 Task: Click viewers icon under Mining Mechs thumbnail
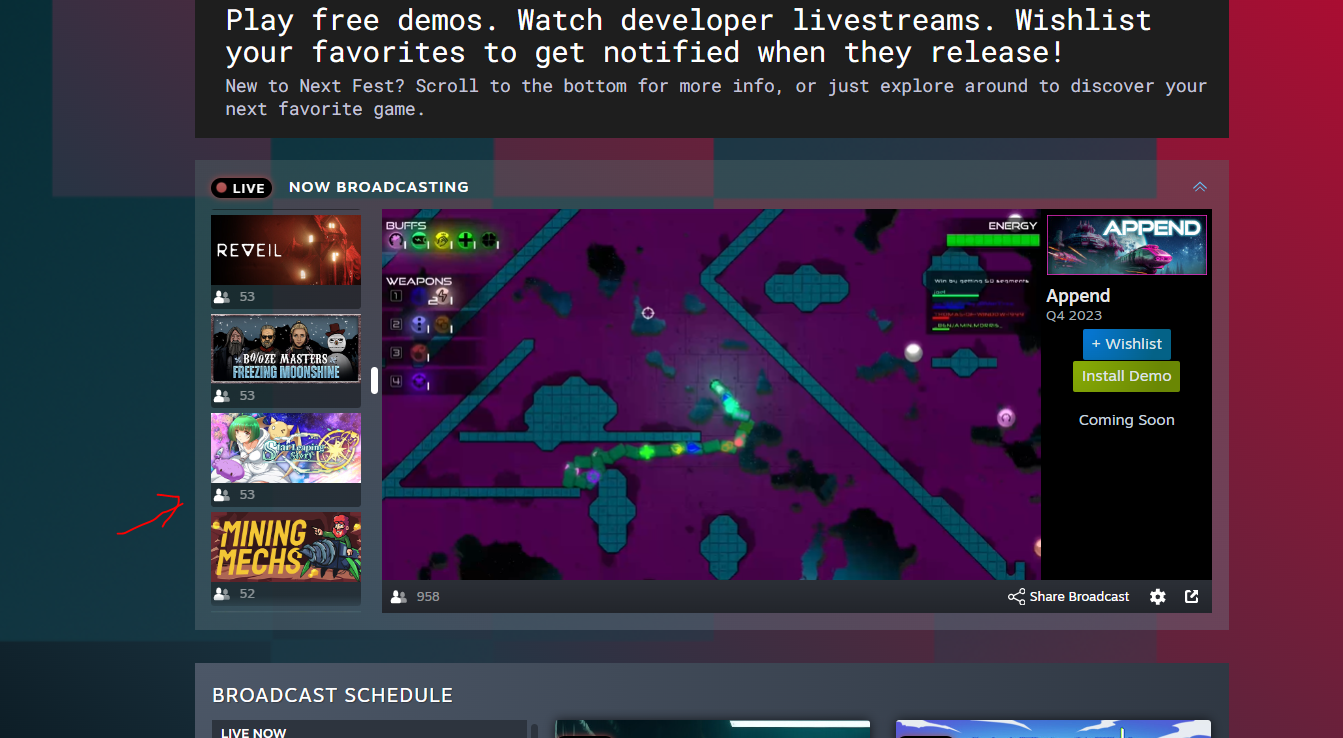coord(222,594)
